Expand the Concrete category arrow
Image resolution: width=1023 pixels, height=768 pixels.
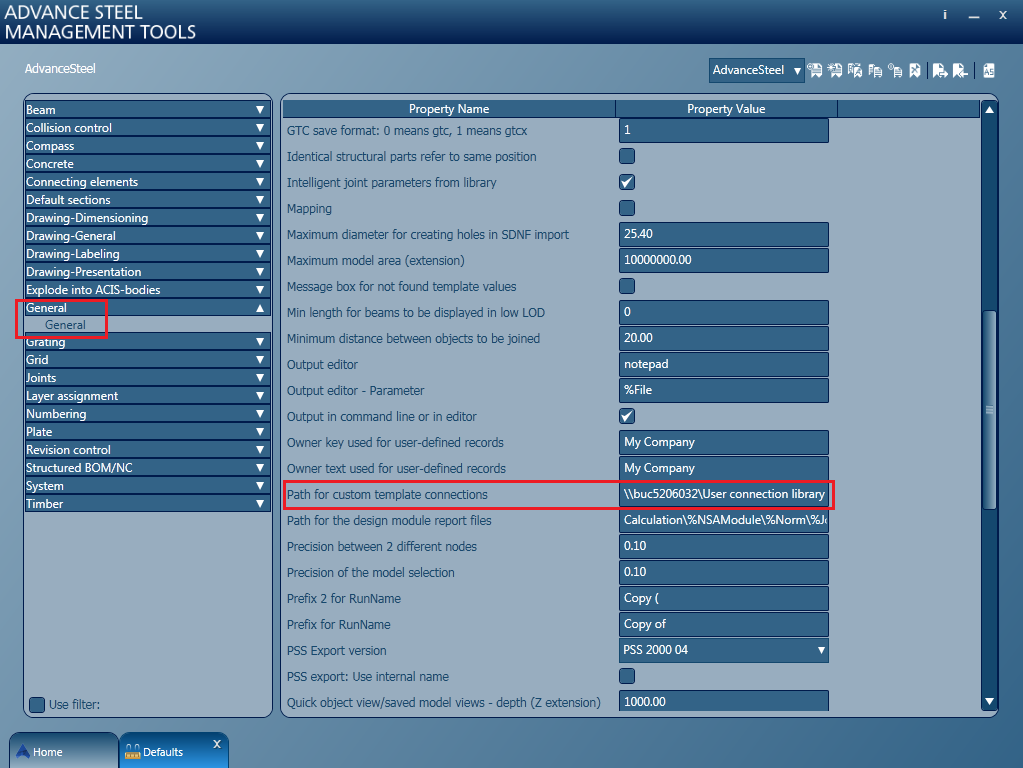[x=260, y=164]
